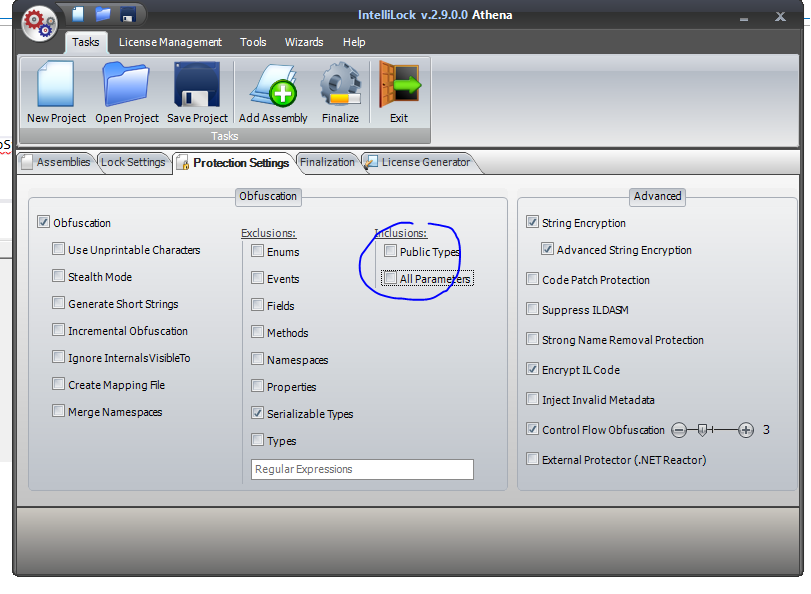Check the Public Types inclusion

tap(390, 251)
